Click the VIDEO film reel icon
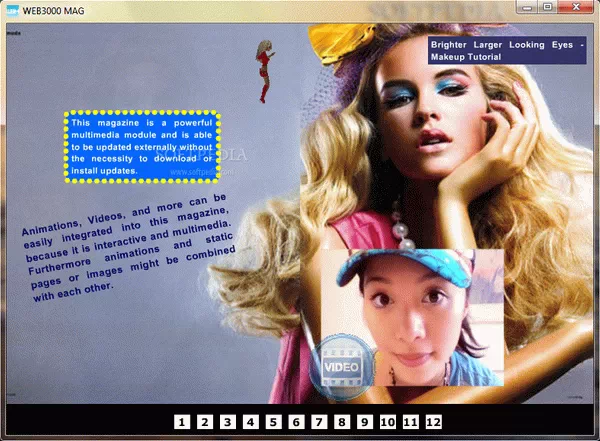 tap(342, 367)
